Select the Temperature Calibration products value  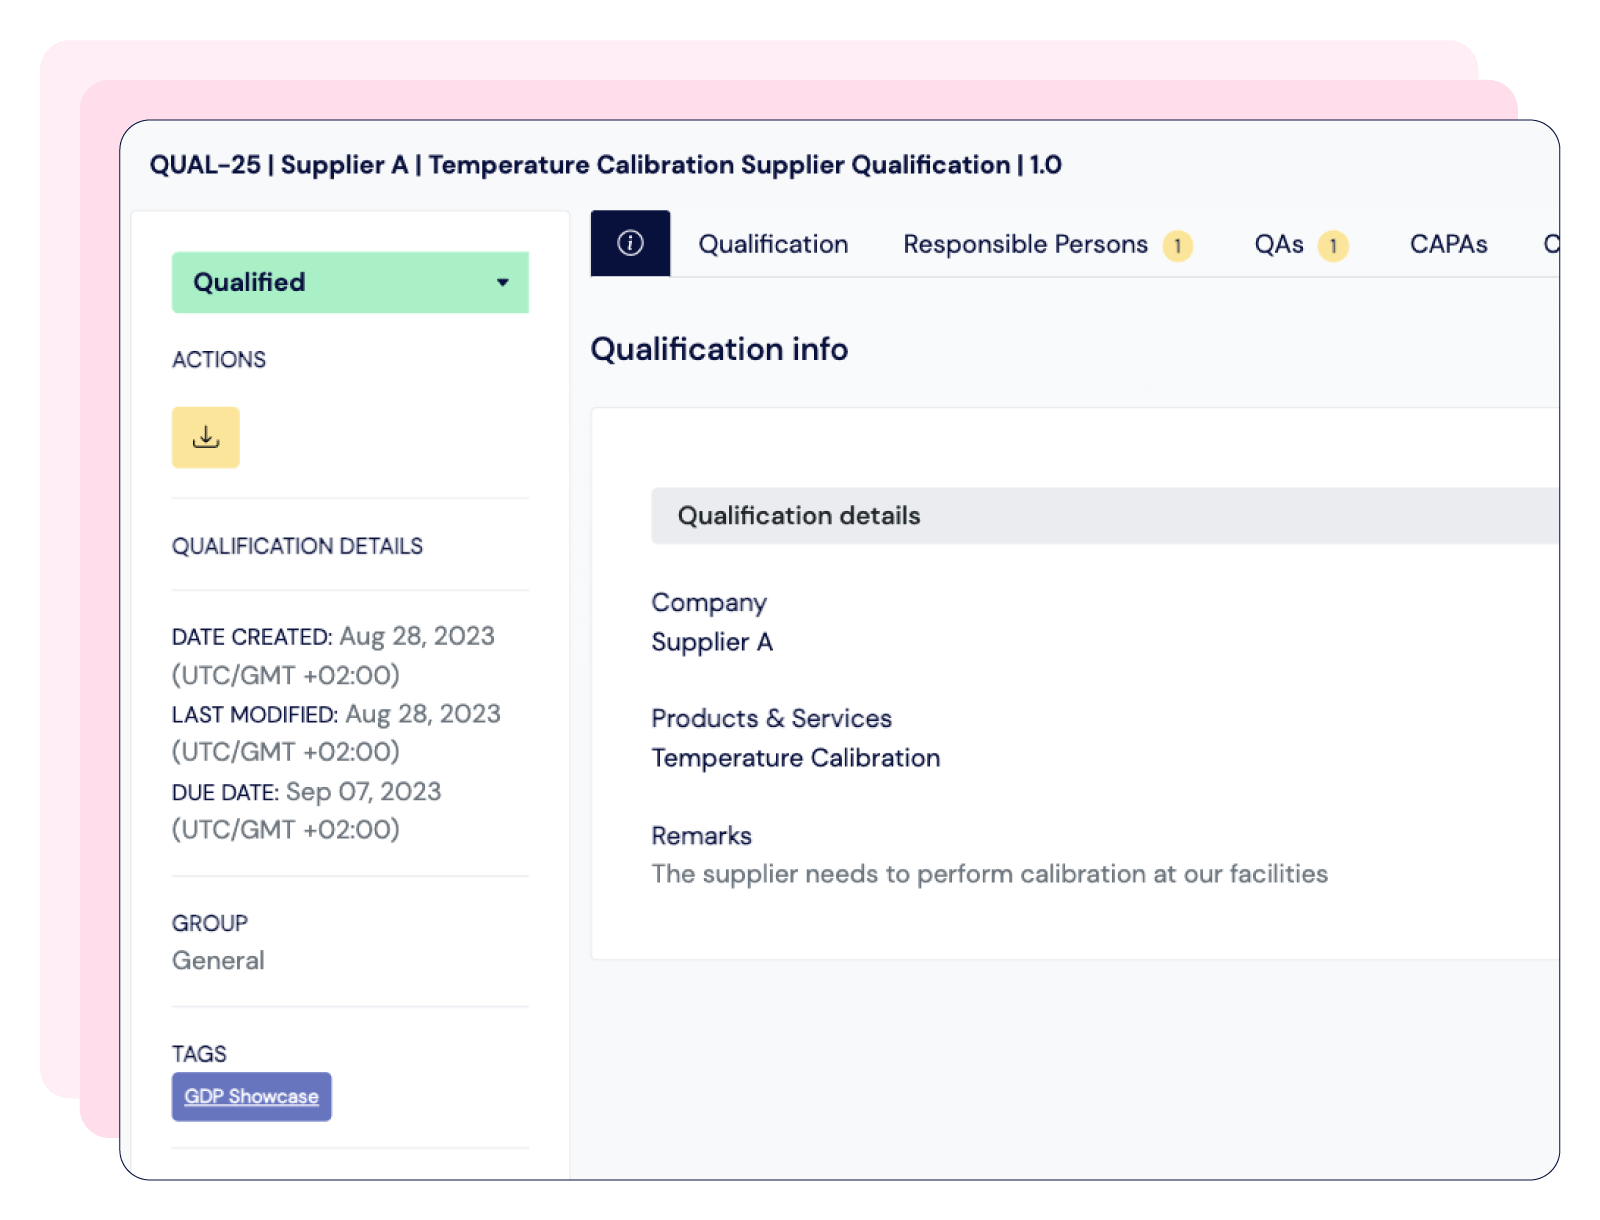[x=795, y=757]
